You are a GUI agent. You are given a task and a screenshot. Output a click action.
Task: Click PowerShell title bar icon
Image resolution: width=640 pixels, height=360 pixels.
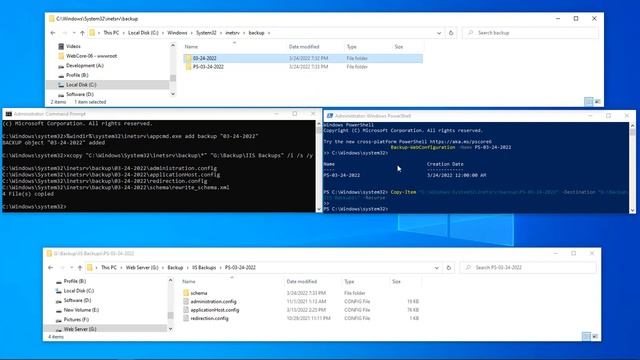pyautogui.click(x=330, y=116)
